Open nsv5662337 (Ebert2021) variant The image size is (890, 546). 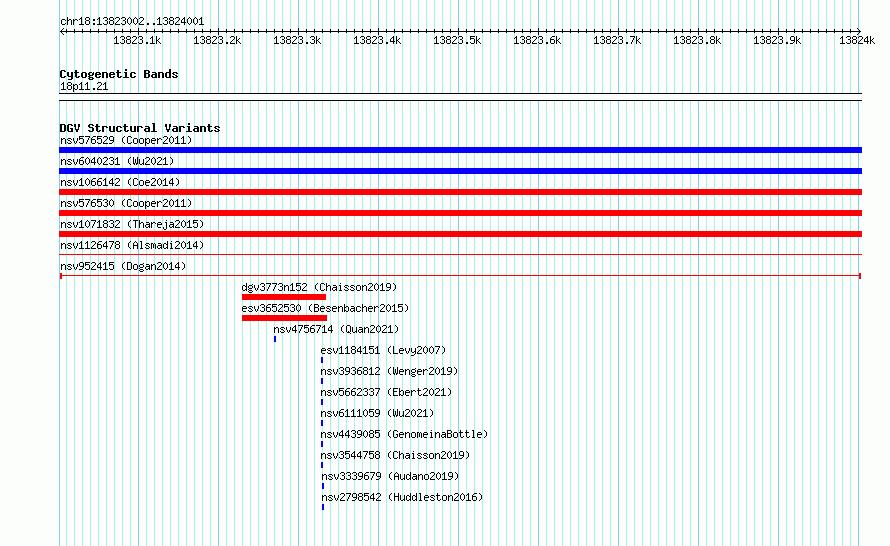[386, 392]
